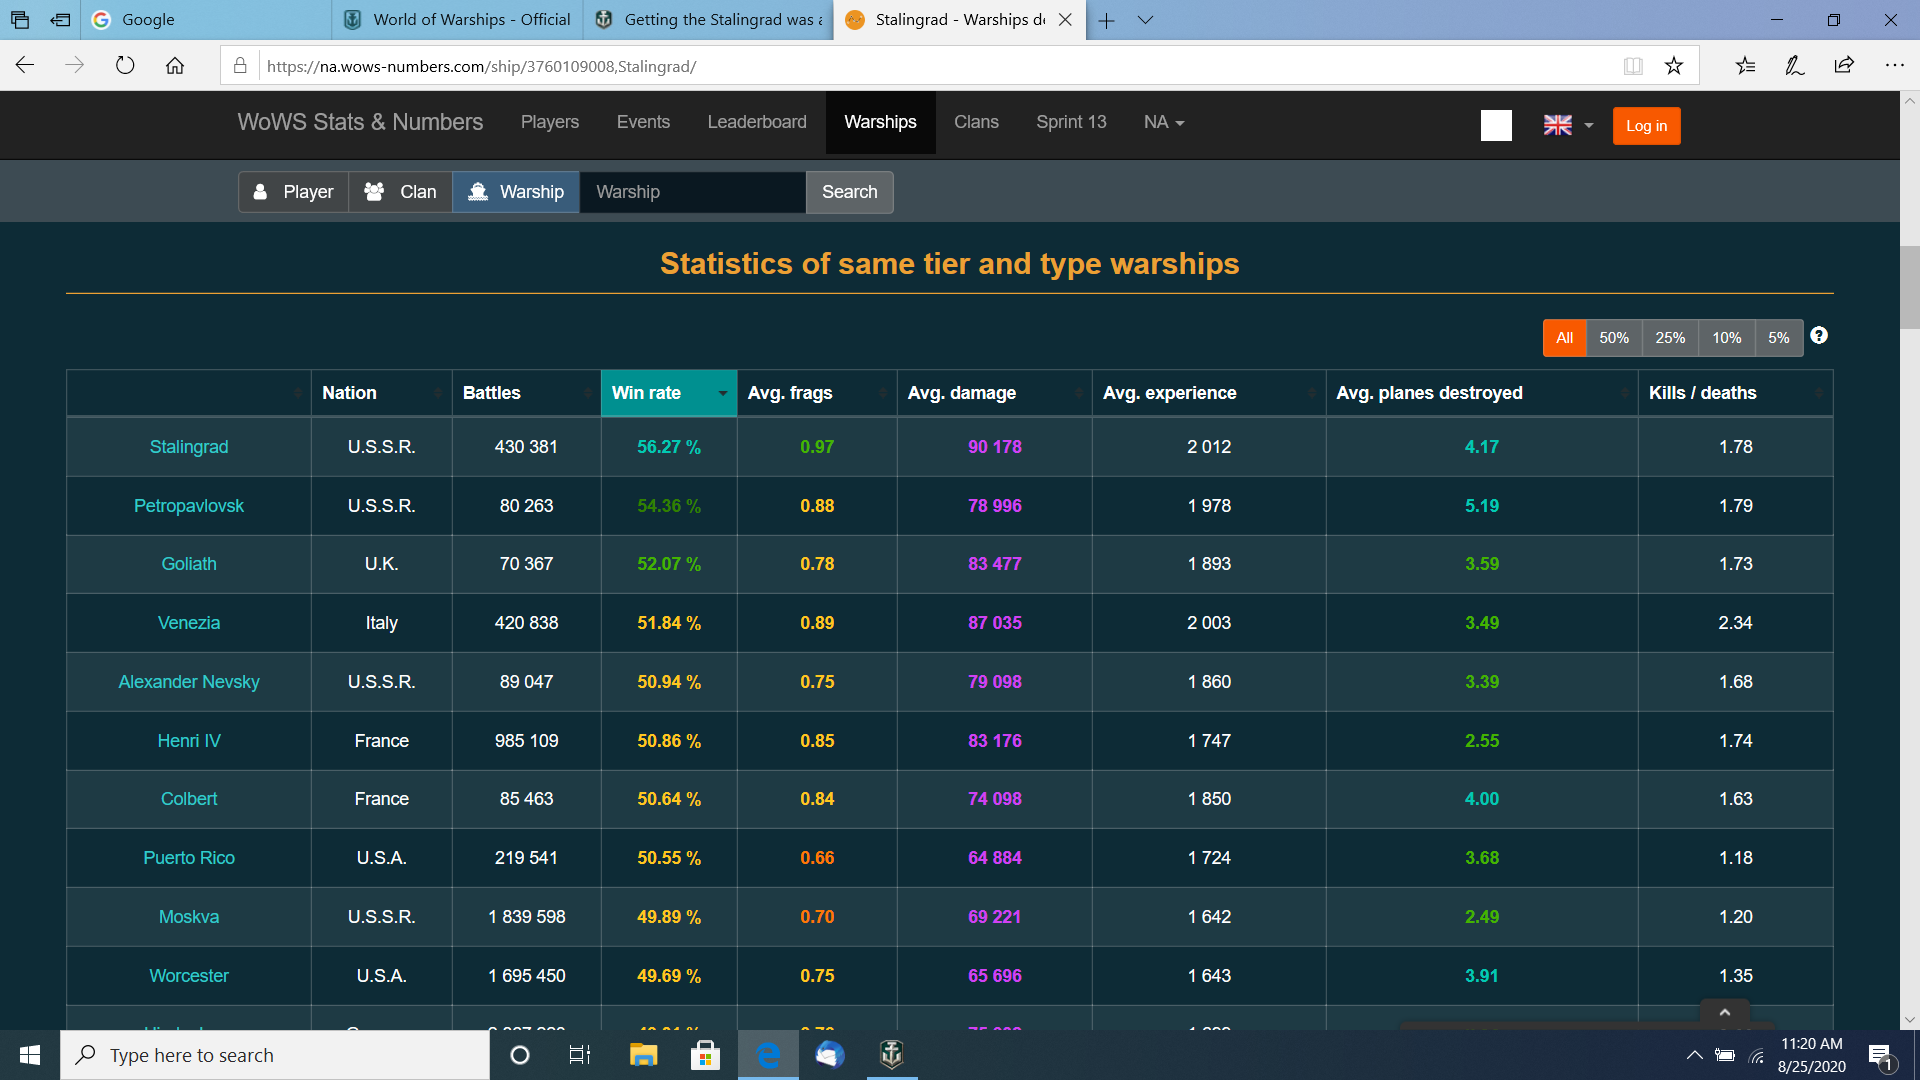1920x1080 pixels.
Task: Click scroll-to-top chevron button
Action: (x=1724, y=1012)
